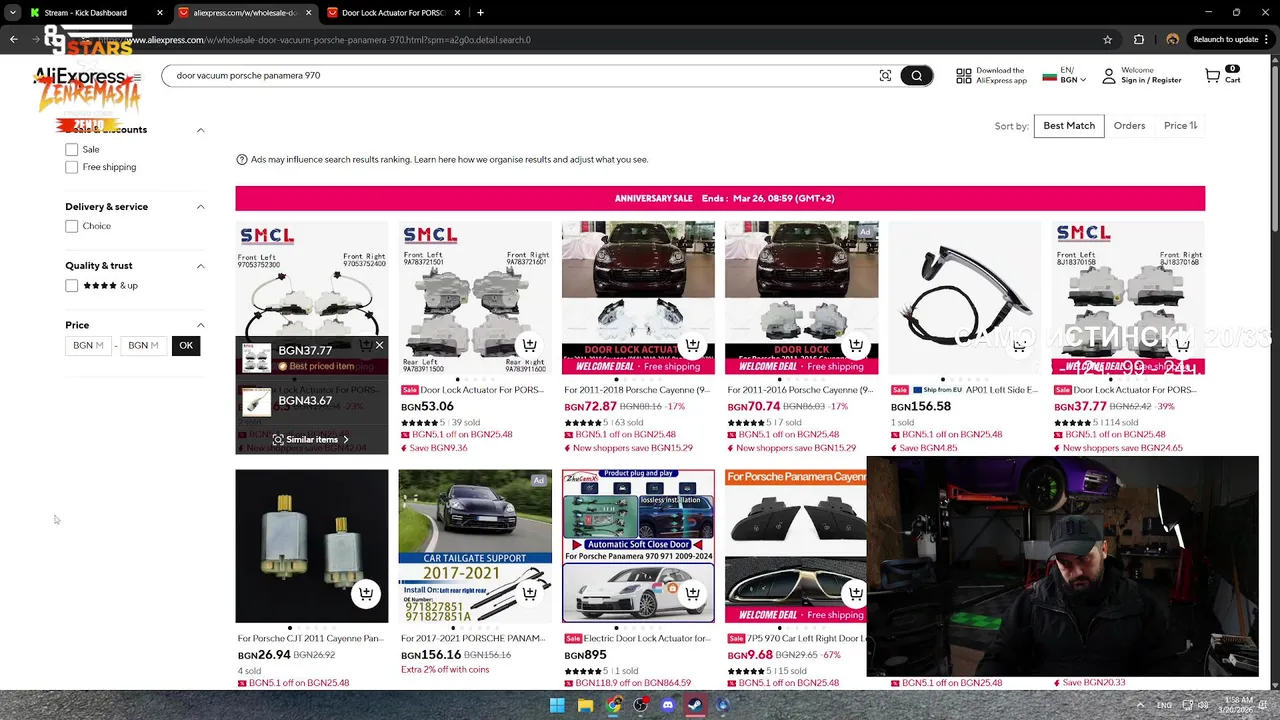Close the BGN37.77 similar items popup
The width and height of the screenshot is (1280, 720).
(x=379, y=345)
